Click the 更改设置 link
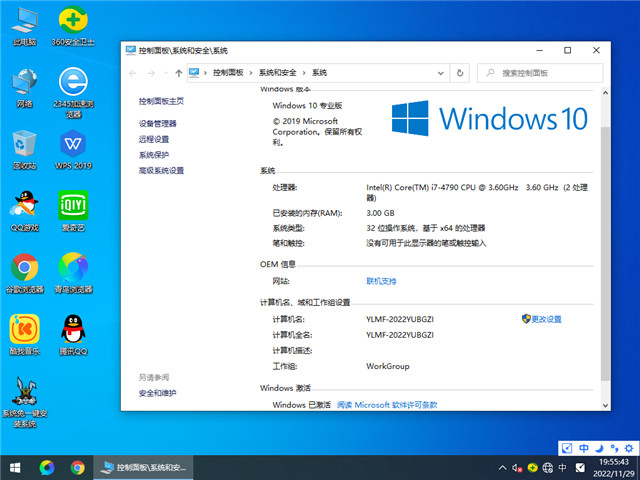 point(546,319)
